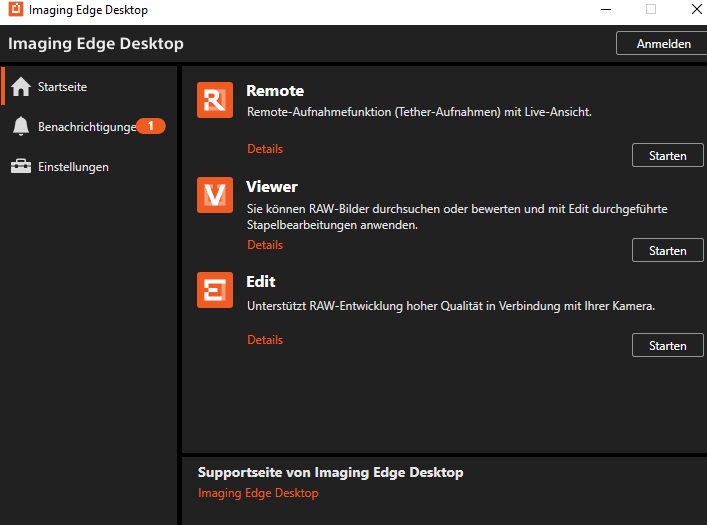Click the Startseite home icon

pos(21,87)
